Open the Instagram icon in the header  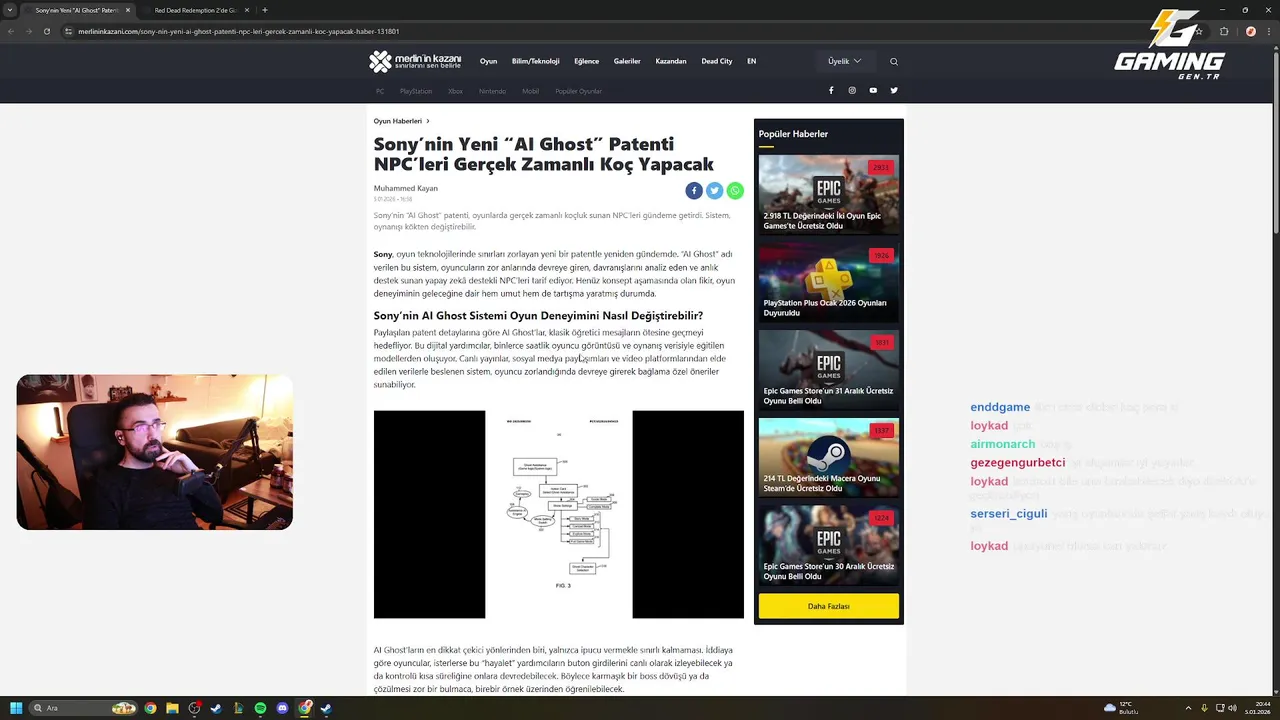852,90
